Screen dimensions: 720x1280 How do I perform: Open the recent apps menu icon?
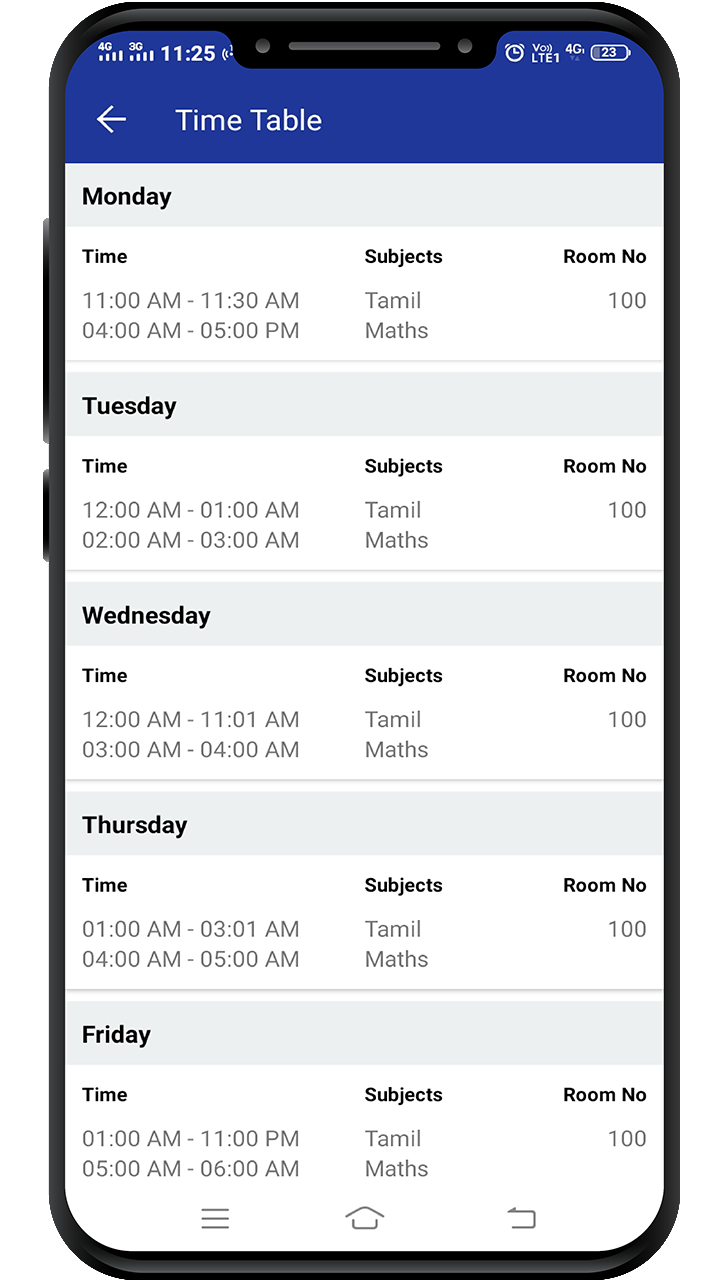(215, 1218)
